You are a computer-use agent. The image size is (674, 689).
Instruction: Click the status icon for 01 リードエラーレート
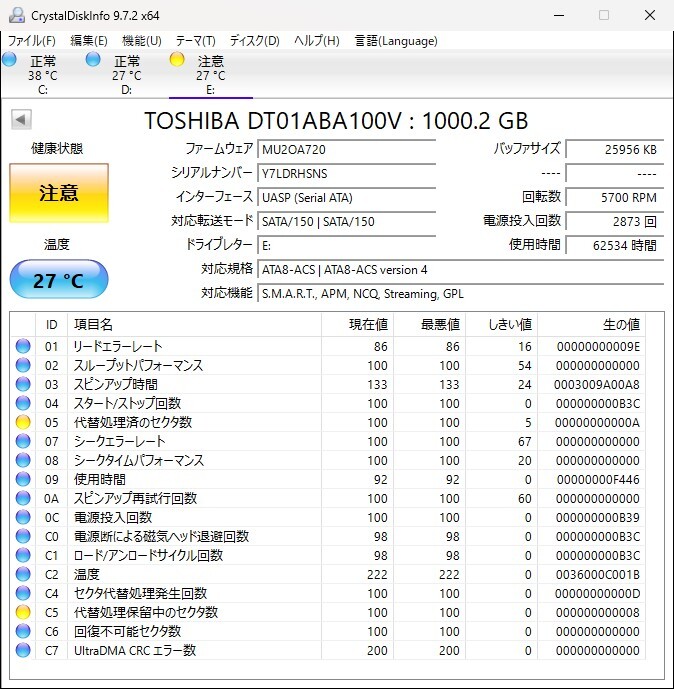pos(23,346)
